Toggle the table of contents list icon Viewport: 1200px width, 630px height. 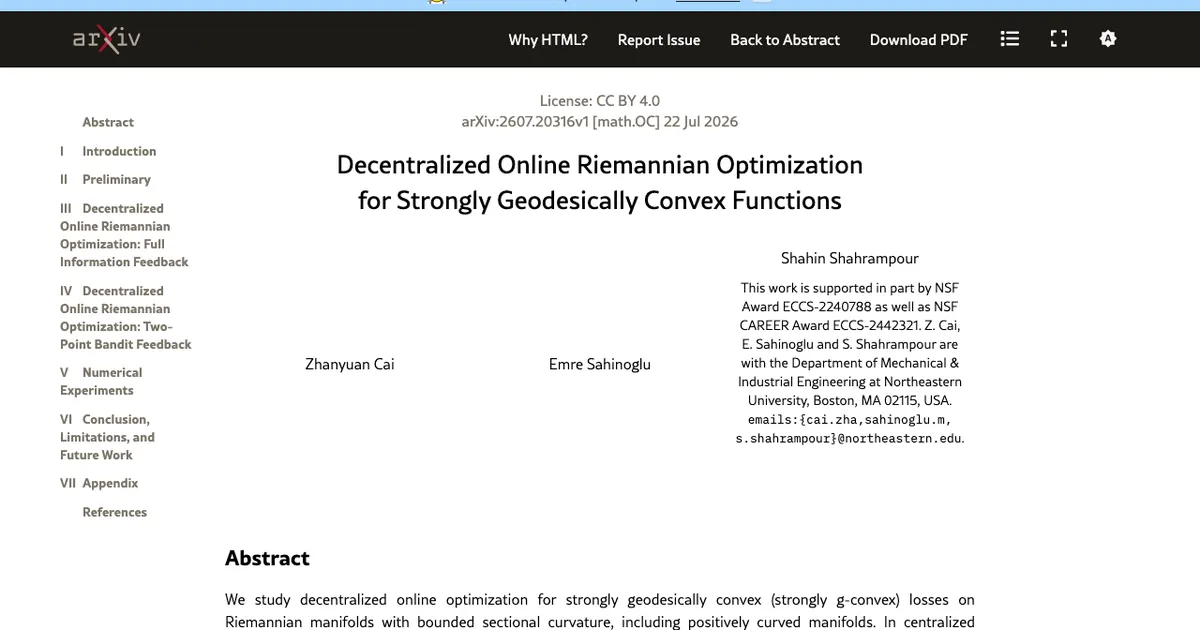1010,39
